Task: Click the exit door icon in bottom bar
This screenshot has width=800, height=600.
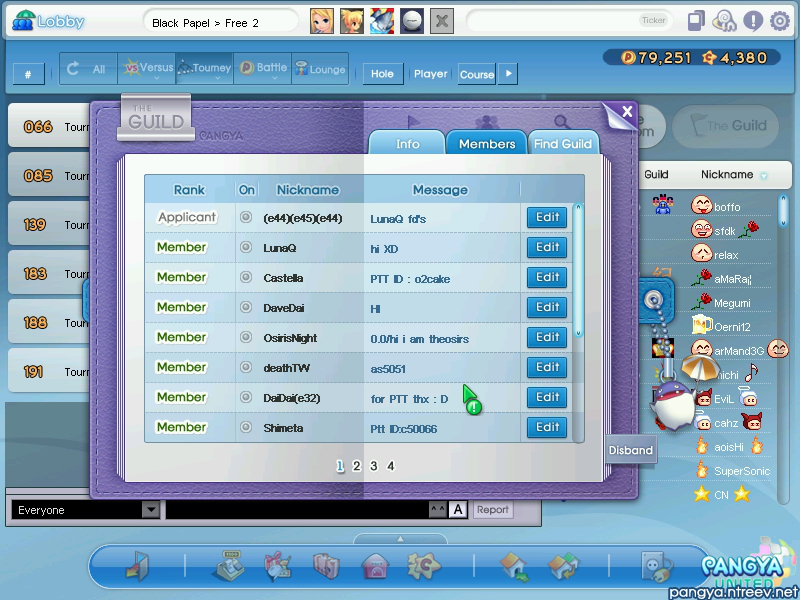Action: pos(138,566)
